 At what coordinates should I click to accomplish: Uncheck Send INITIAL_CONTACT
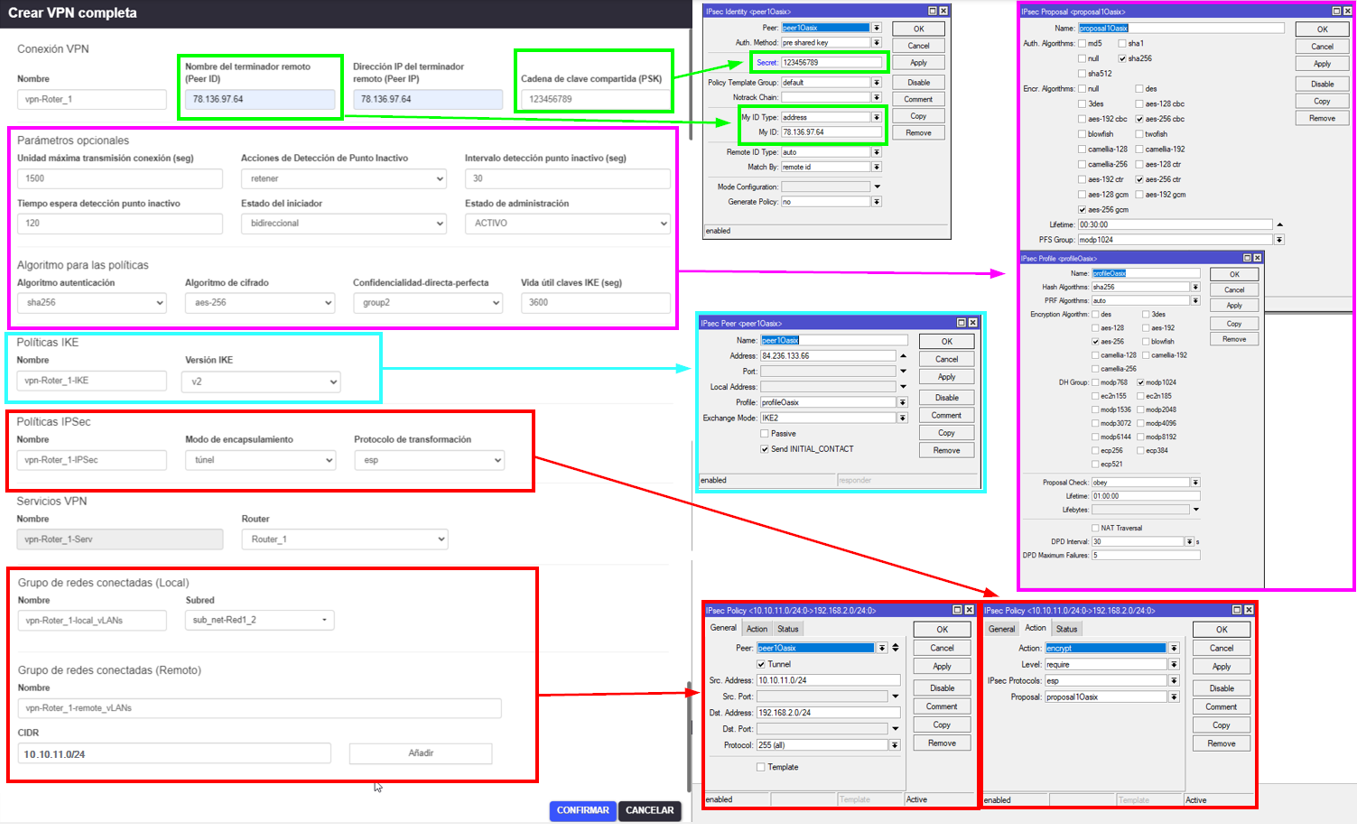[765, 449]
